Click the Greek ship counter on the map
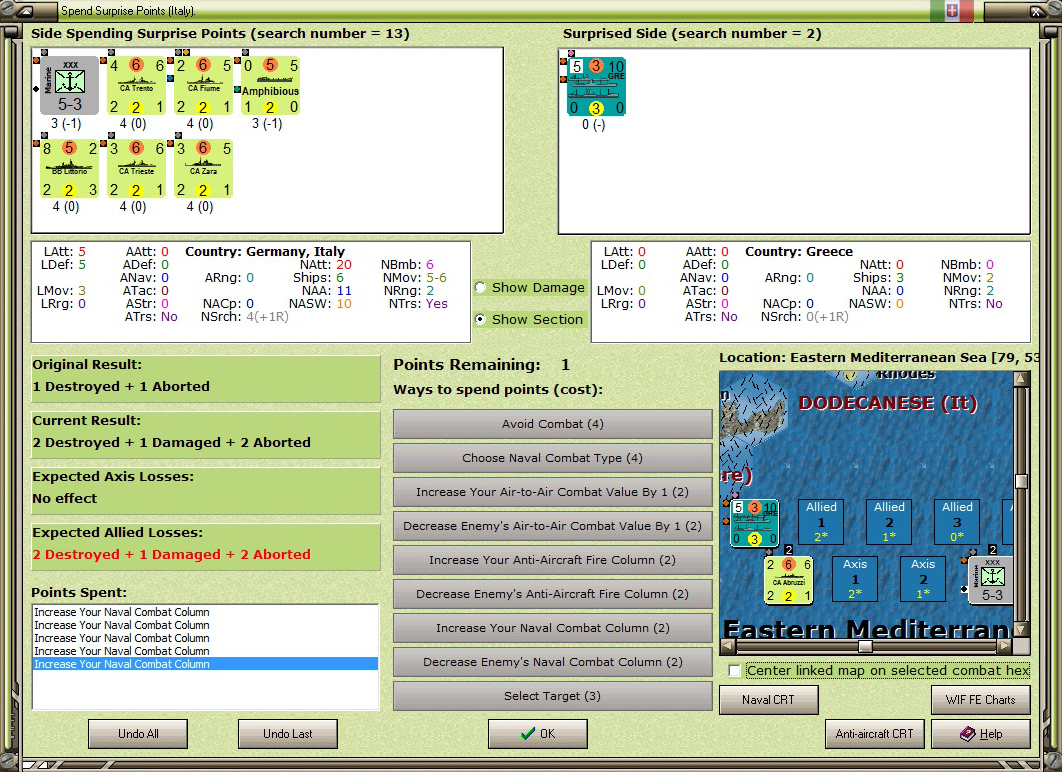 (754, 523)
